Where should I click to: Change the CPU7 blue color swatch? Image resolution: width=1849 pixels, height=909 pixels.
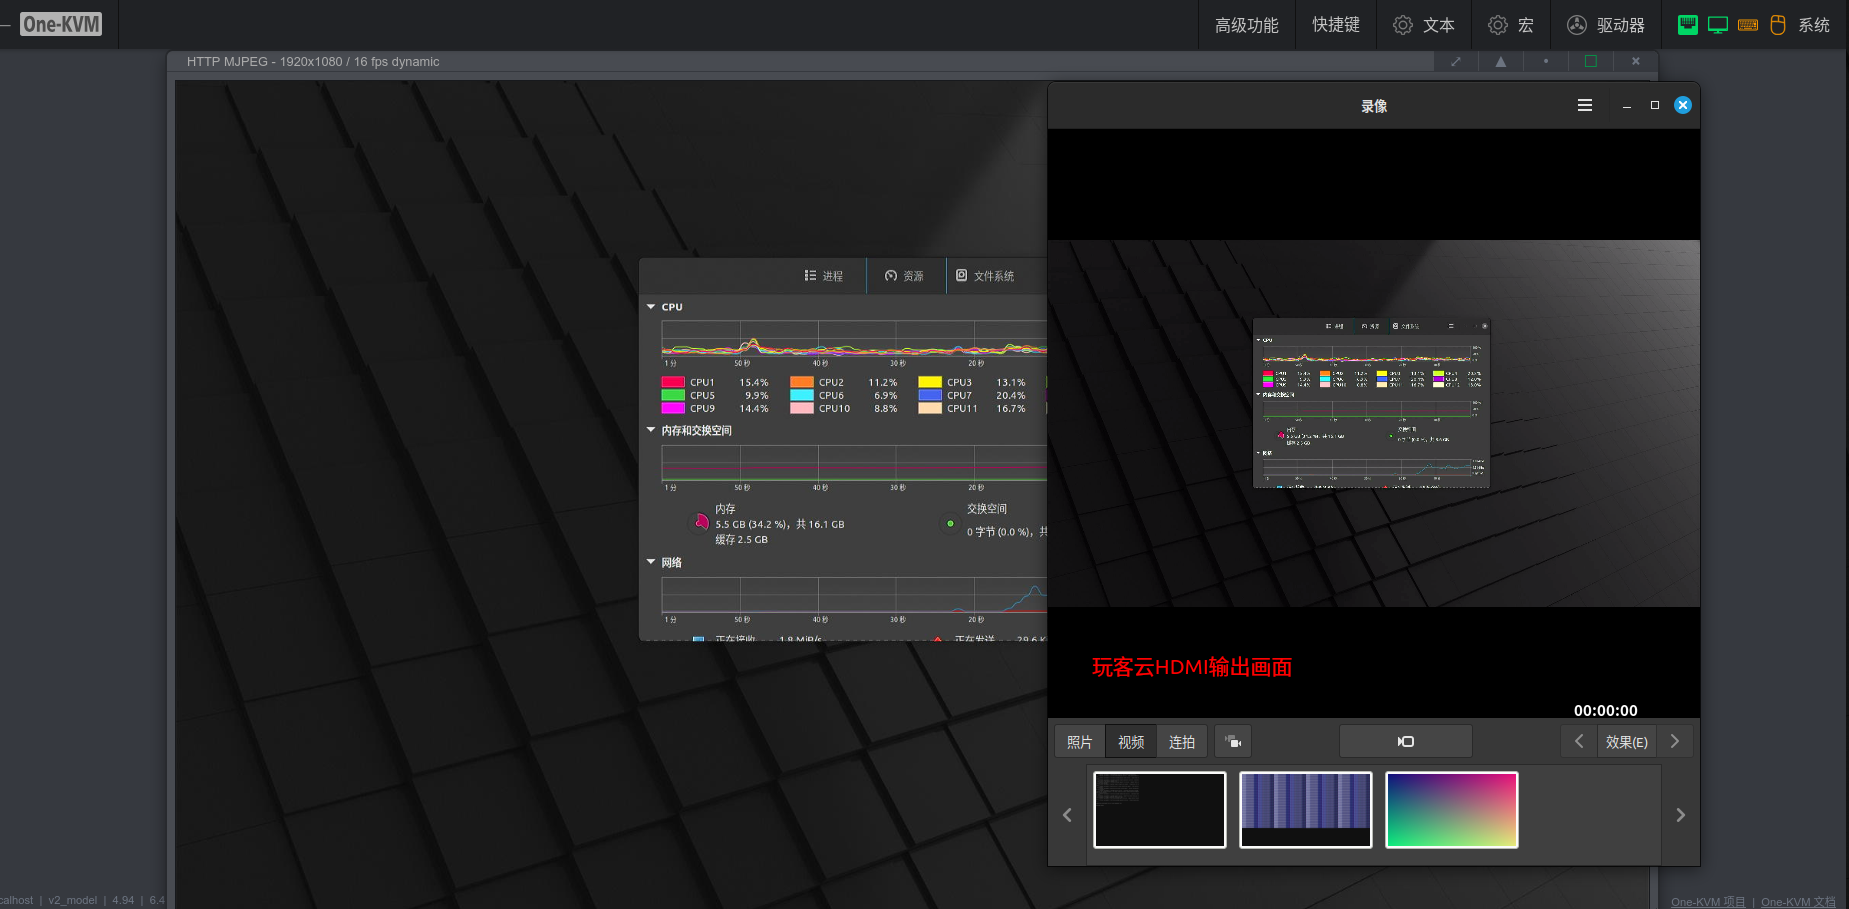pos(930,395)
